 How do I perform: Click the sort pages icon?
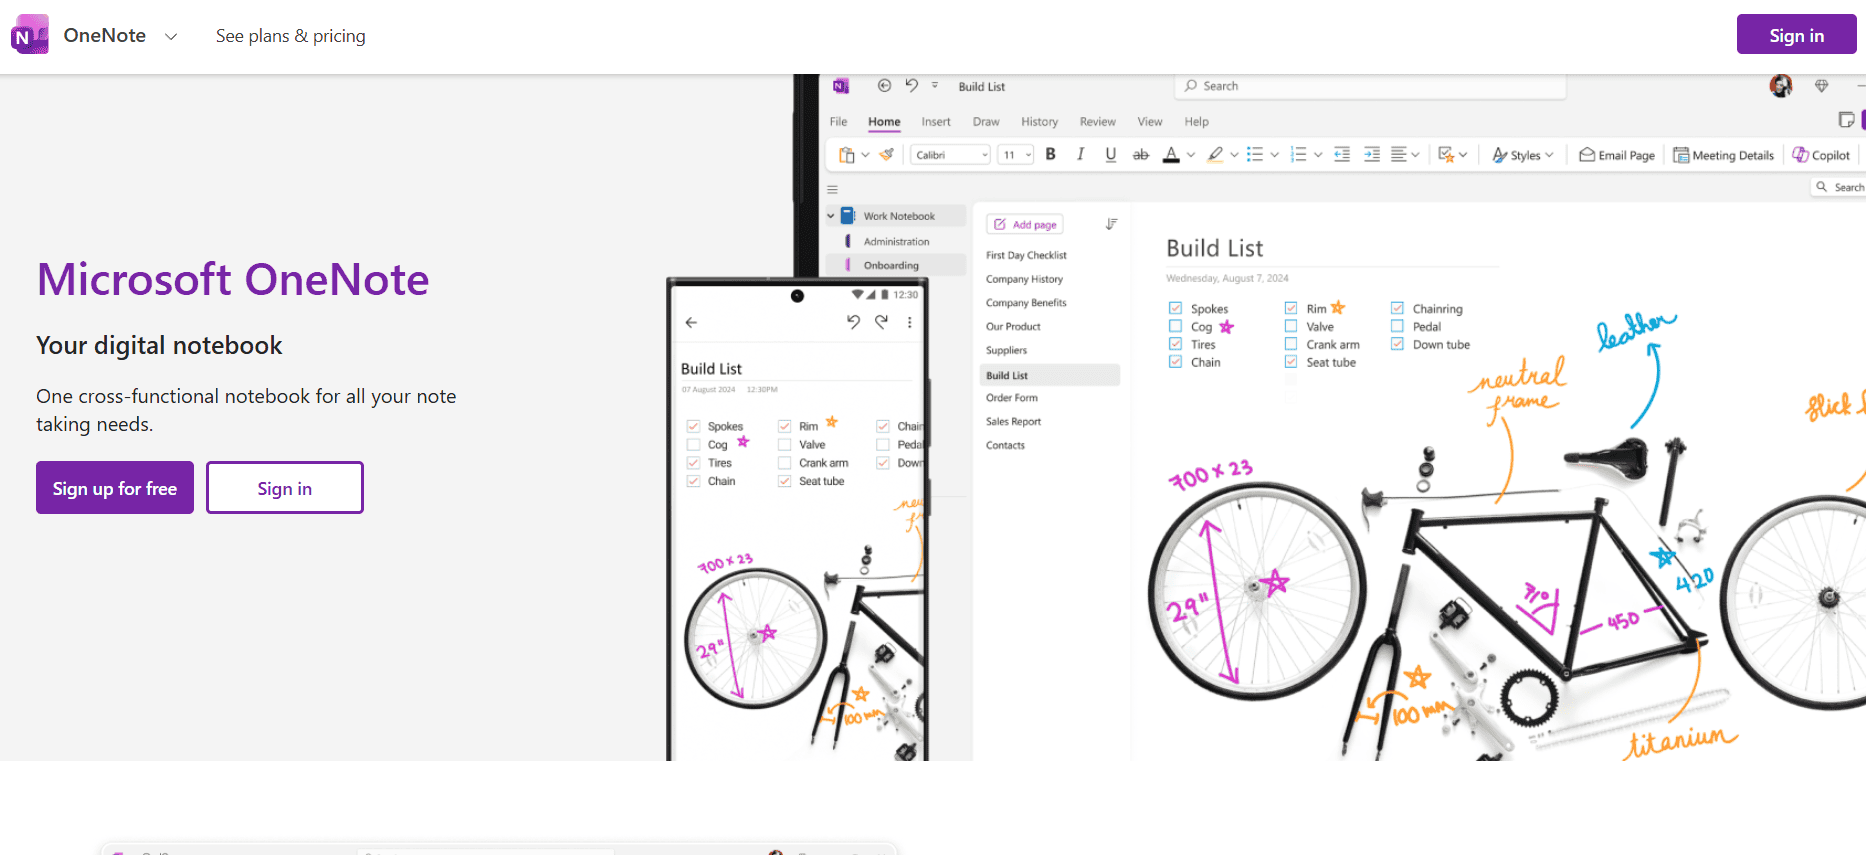1111,224
